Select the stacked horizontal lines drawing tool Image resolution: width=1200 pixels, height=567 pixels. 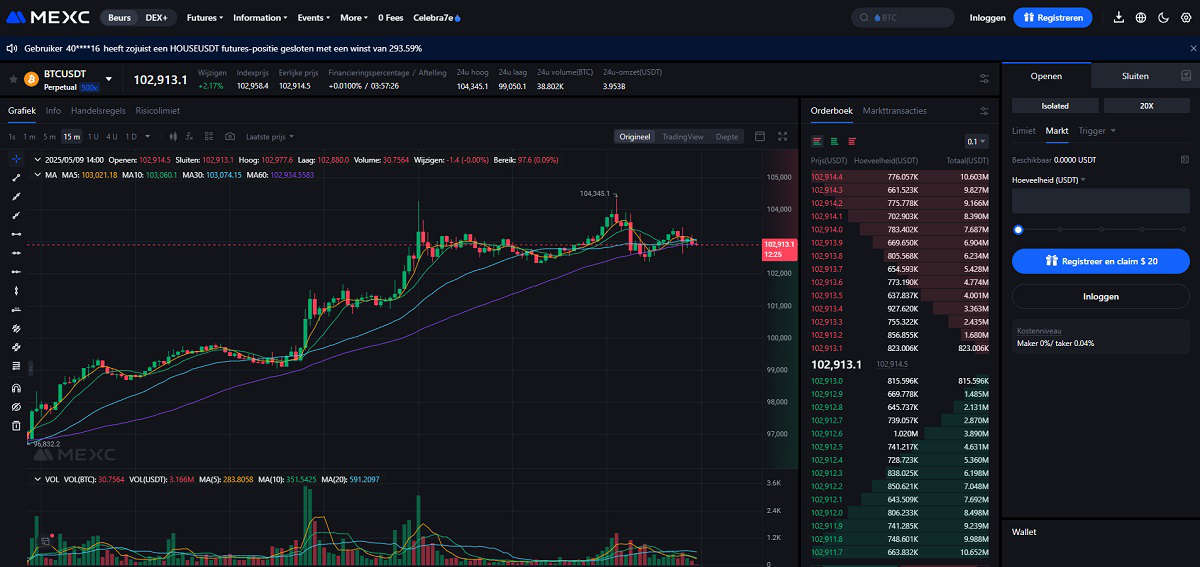coord(16,366)
